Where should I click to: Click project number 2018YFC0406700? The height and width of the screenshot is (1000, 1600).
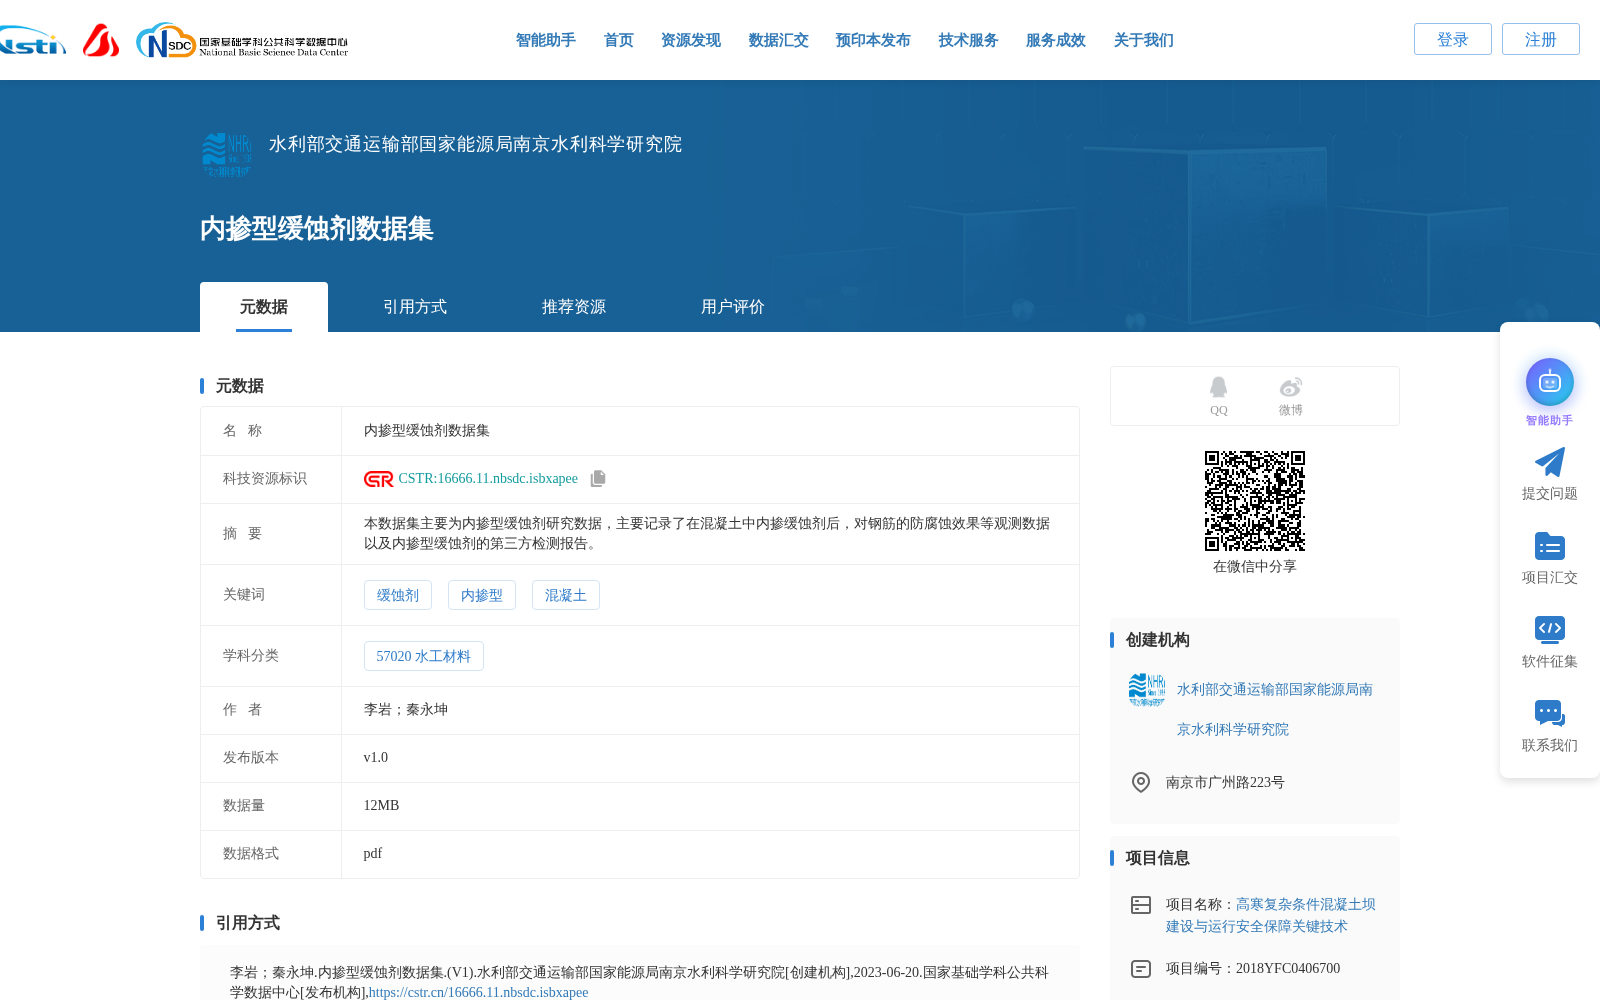click(x=1288, y=969)
